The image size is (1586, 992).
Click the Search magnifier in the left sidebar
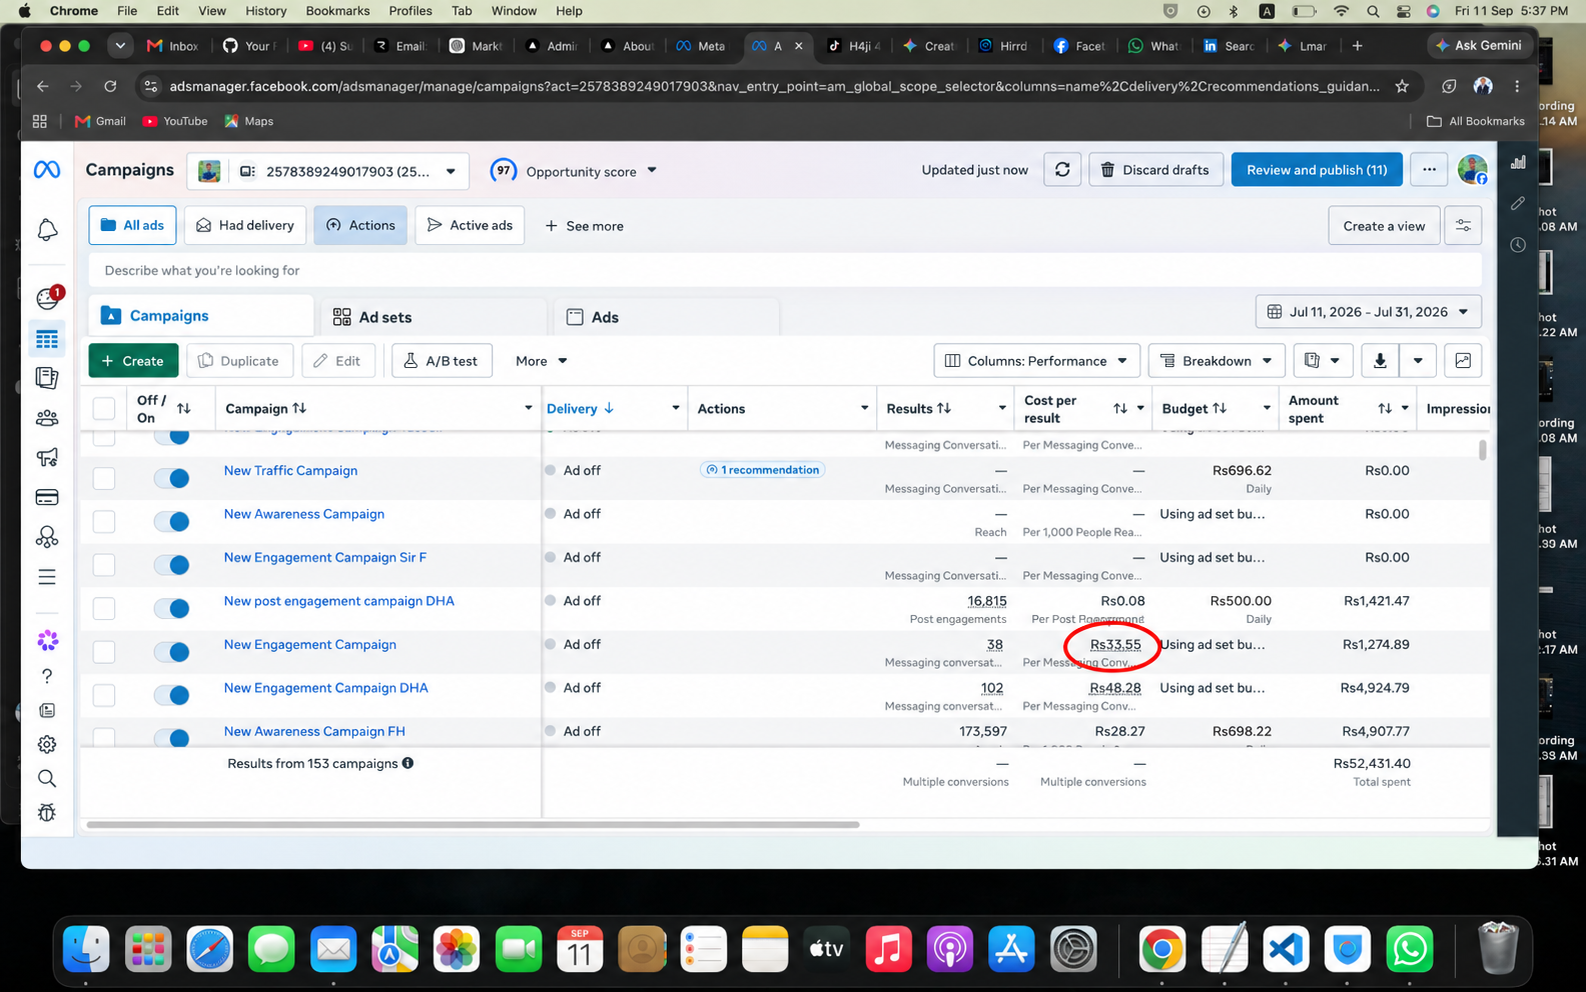tap(47, 778)
